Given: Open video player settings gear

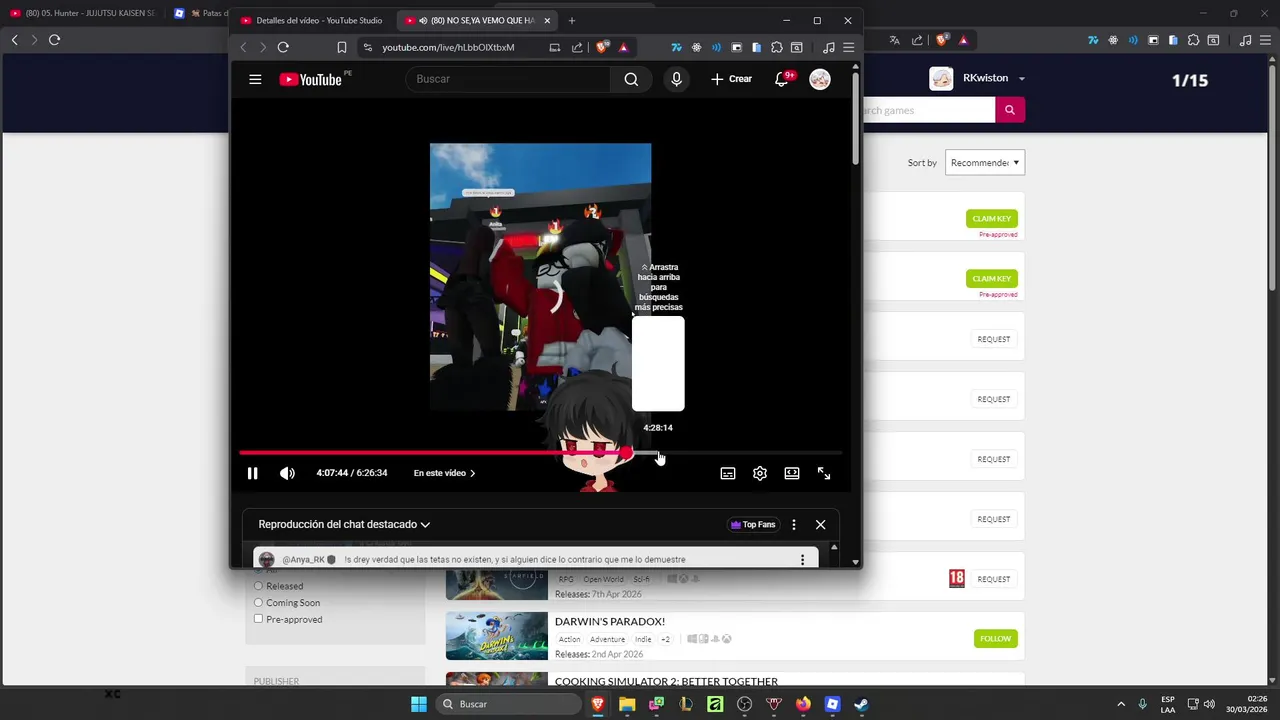Looking at the screenshot, I should [x=760, y=473].
